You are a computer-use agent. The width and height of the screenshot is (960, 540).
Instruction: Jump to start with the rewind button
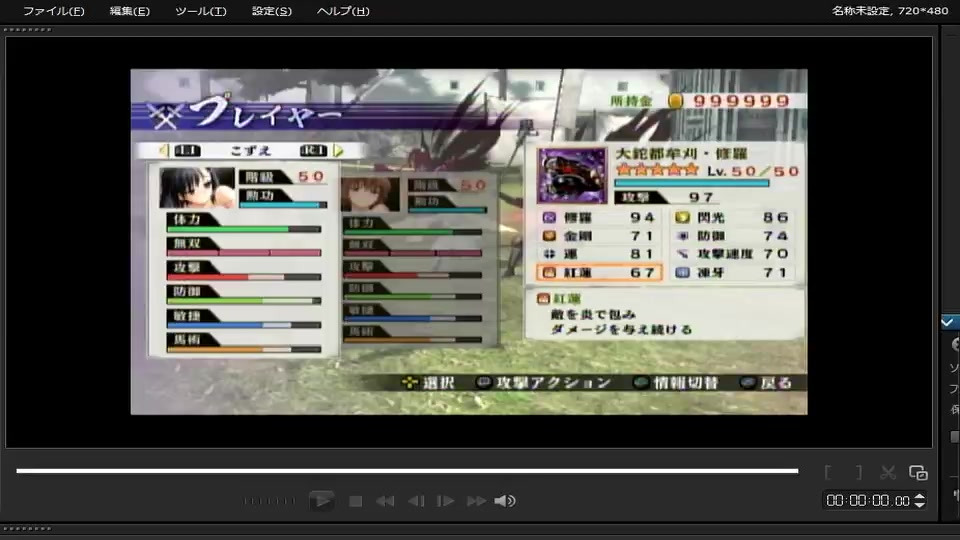385,501
